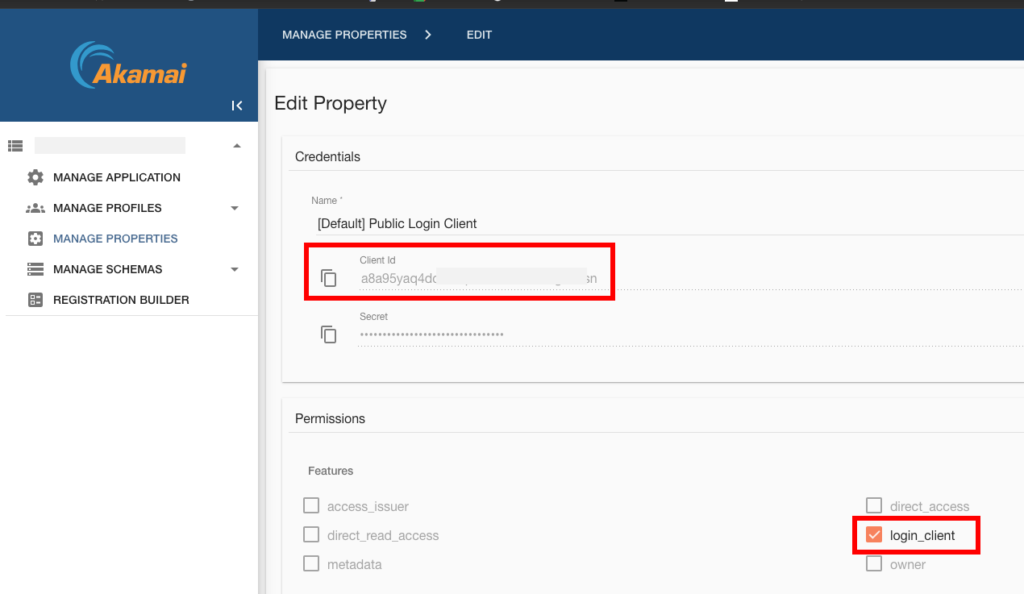
Task: Collapse the application list arrow in sidebar
Action: [x=236, y=146]
